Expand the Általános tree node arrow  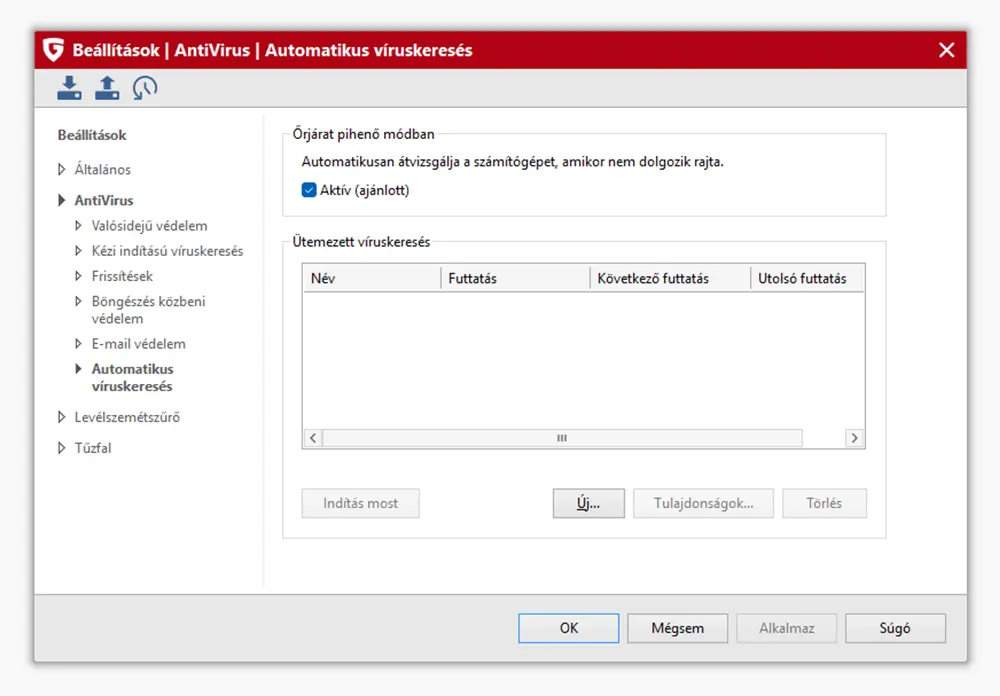click(x=62, y=170)
